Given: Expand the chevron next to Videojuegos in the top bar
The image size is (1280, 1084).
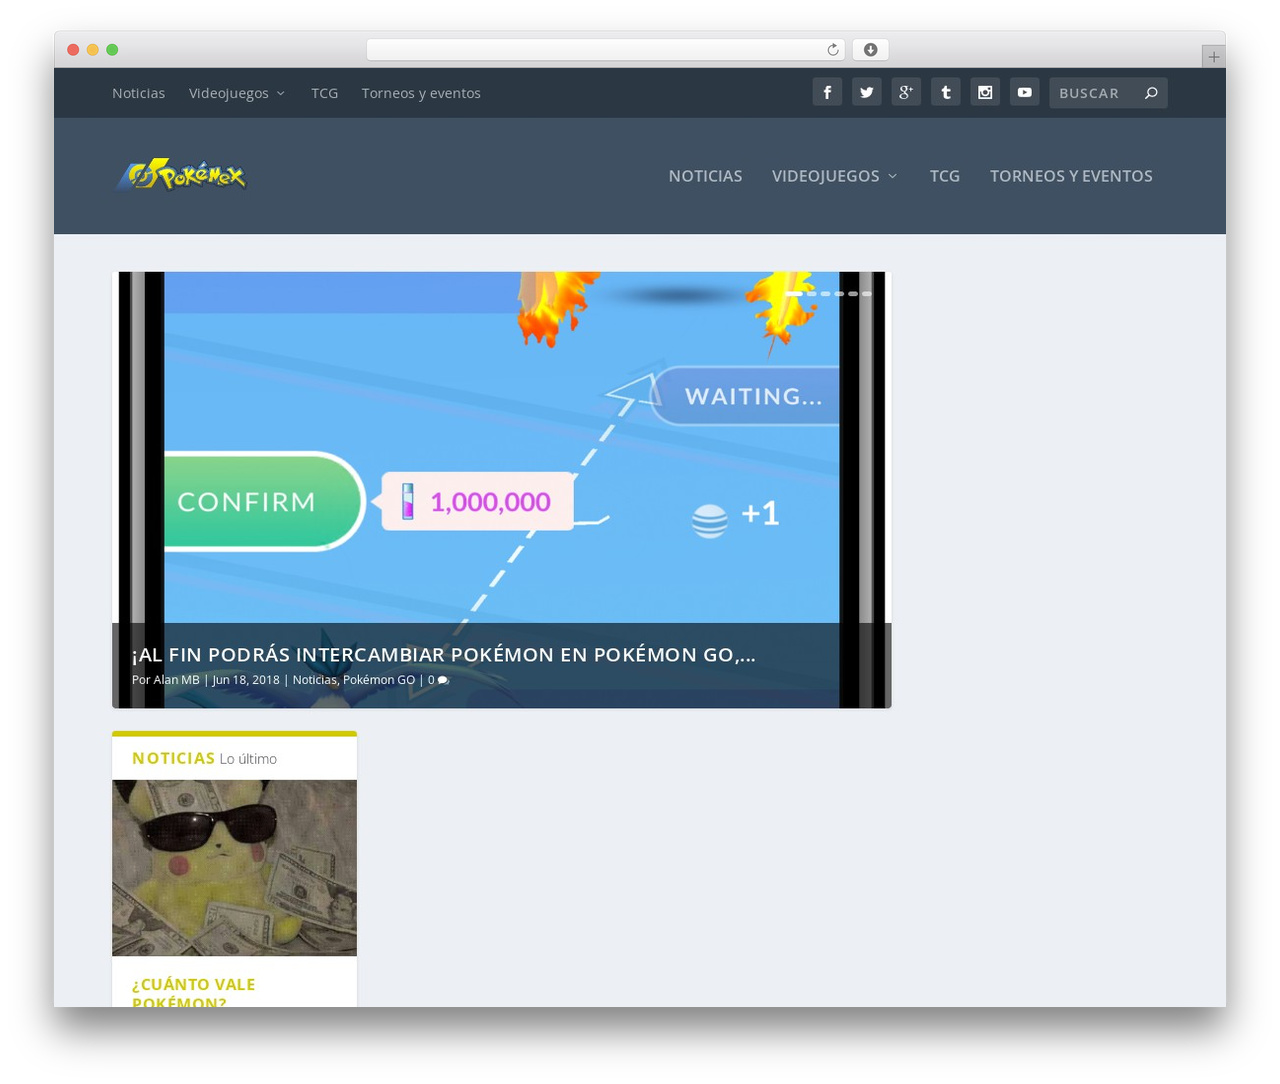Looking at the screenshot, I should click(281, 93).
